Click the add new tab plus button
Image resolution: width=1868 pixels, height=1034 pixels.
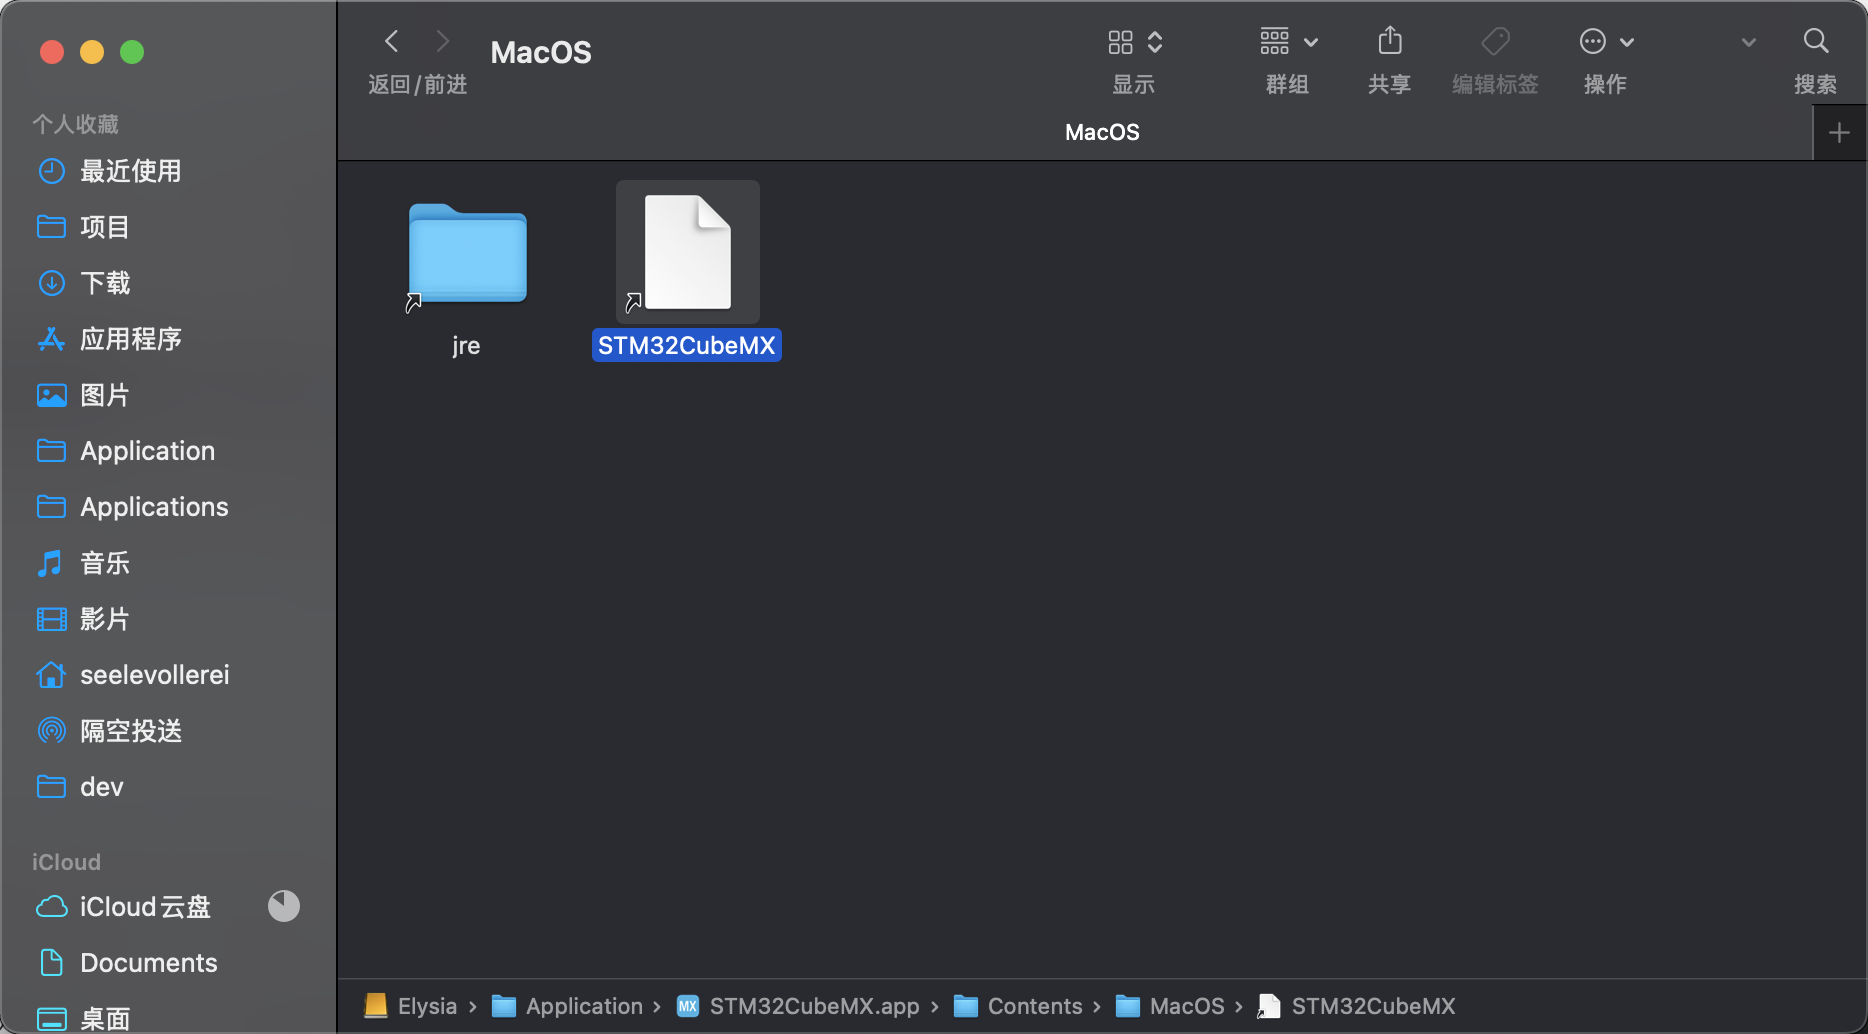click(1839, 133)
